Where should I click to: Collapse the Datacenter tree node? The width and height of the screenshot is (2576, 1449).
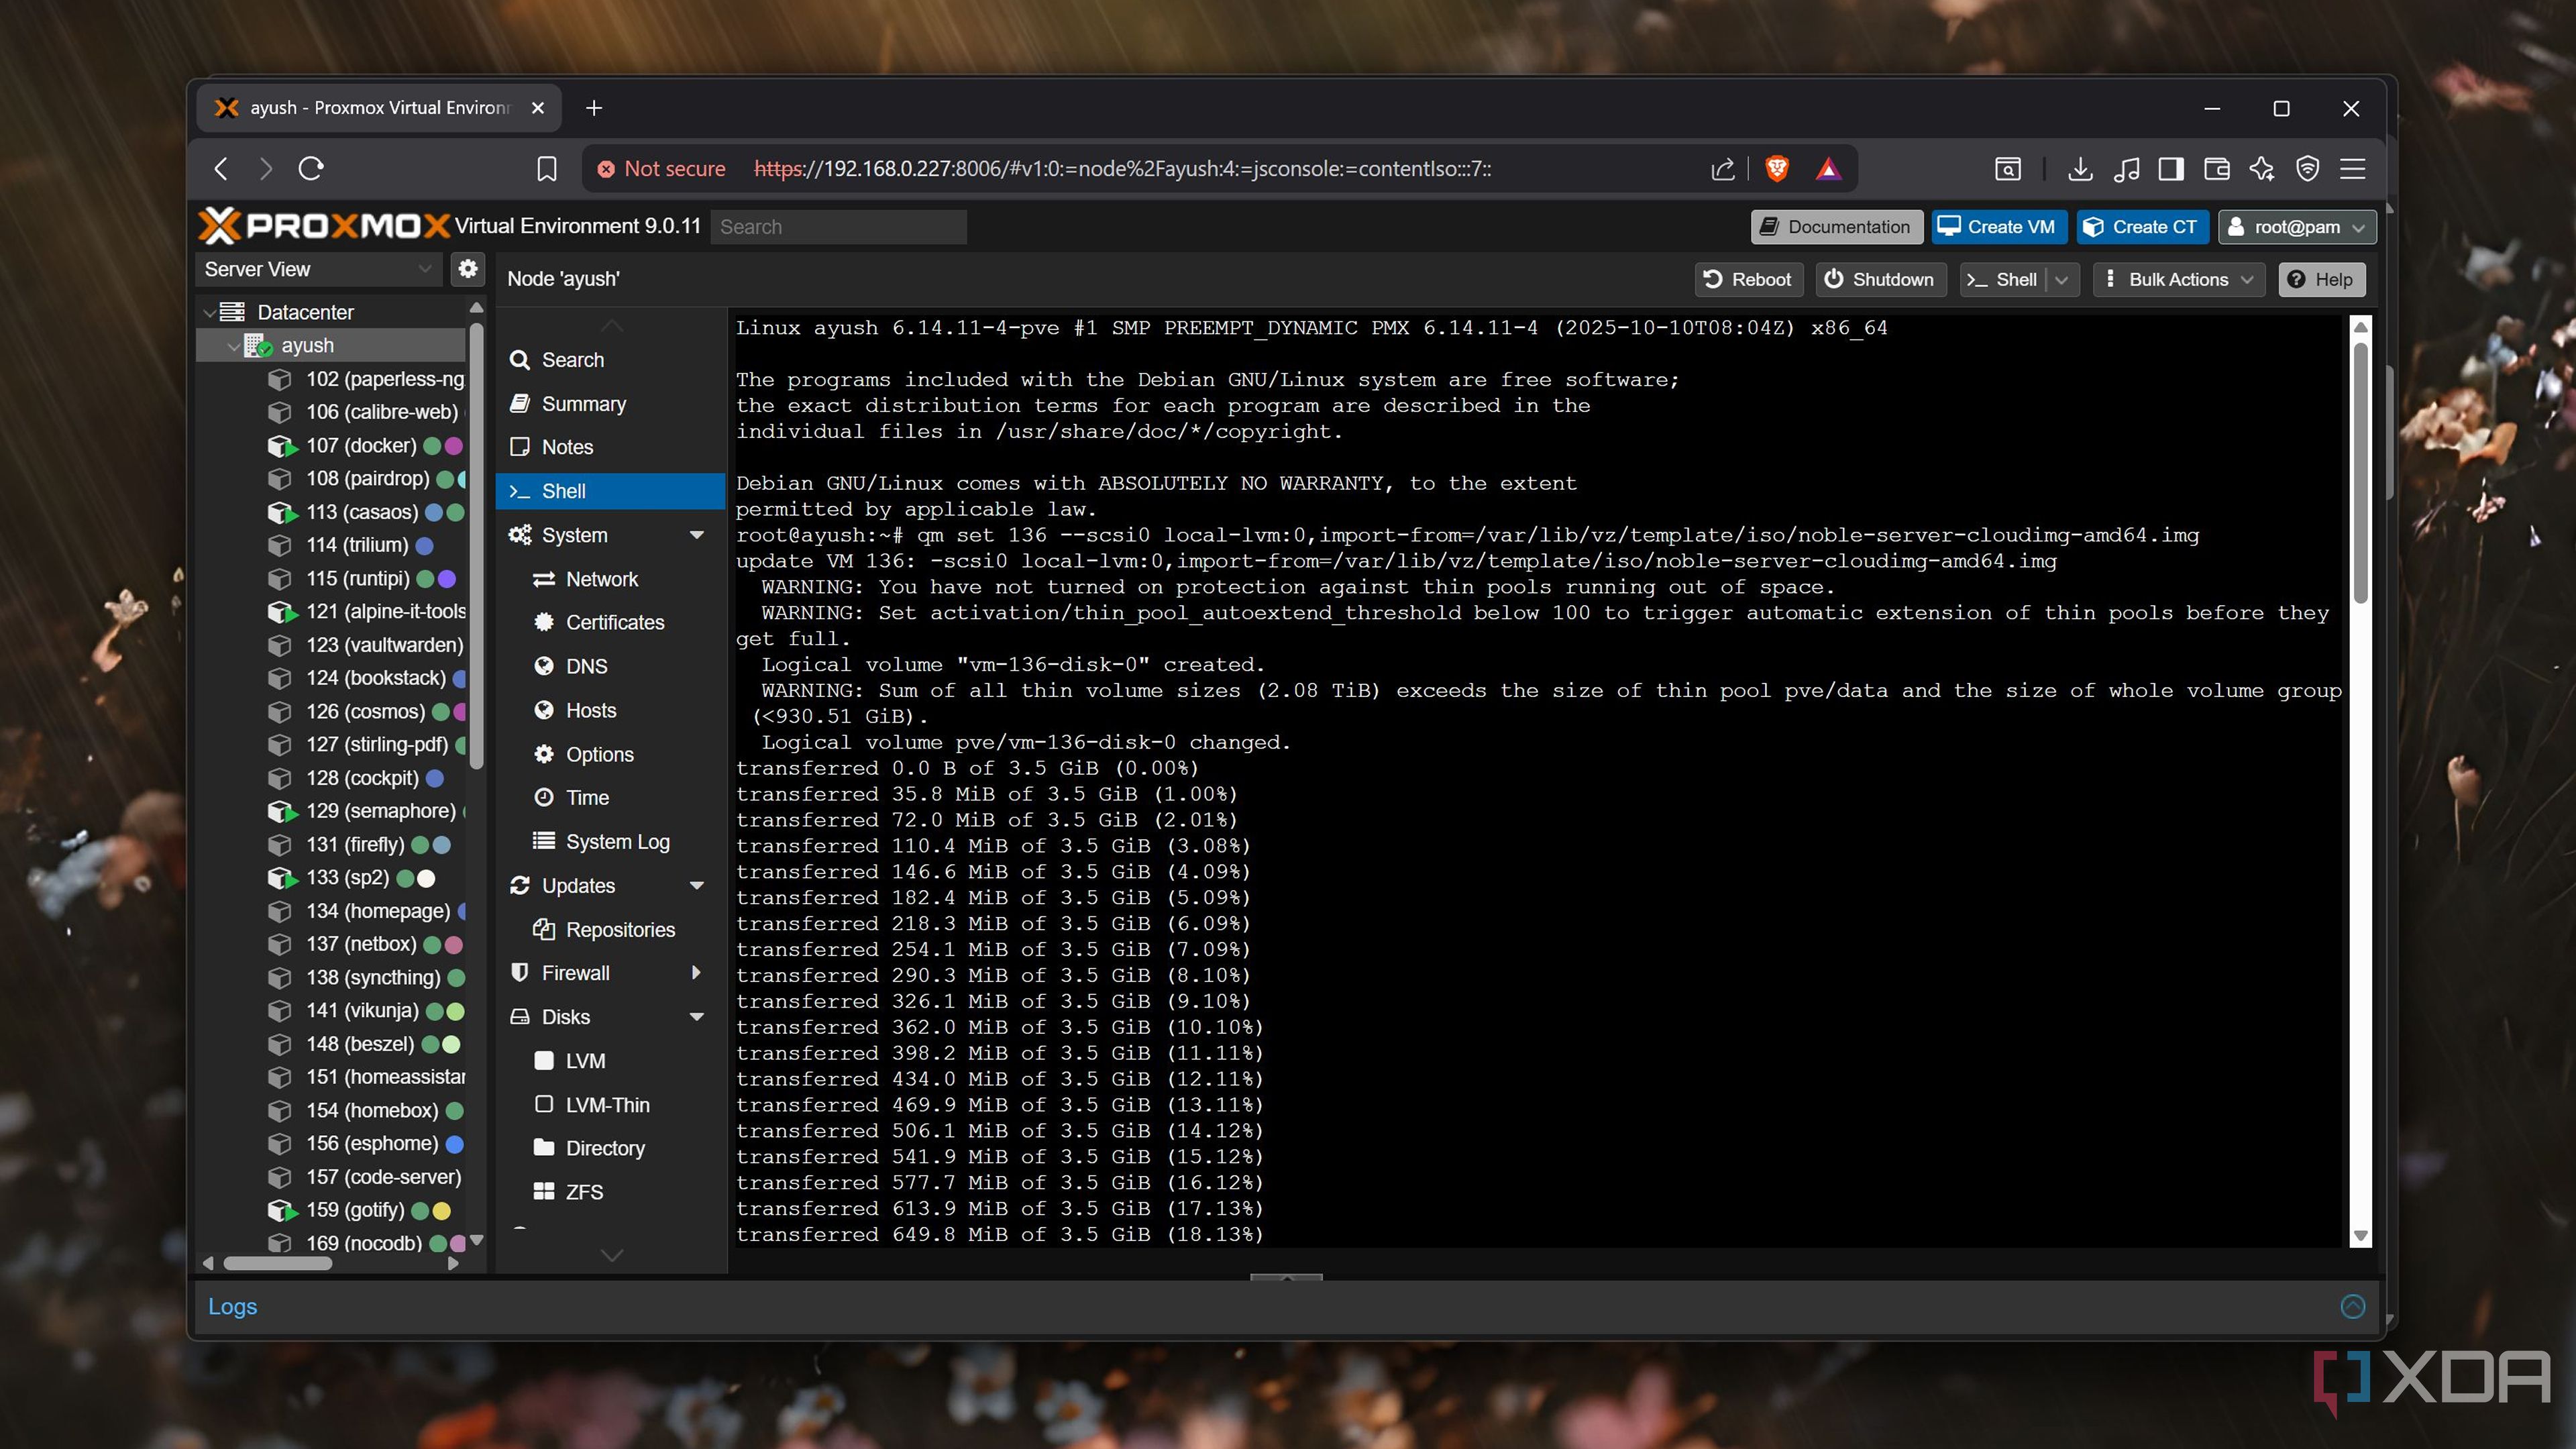[x=209, y=313]
